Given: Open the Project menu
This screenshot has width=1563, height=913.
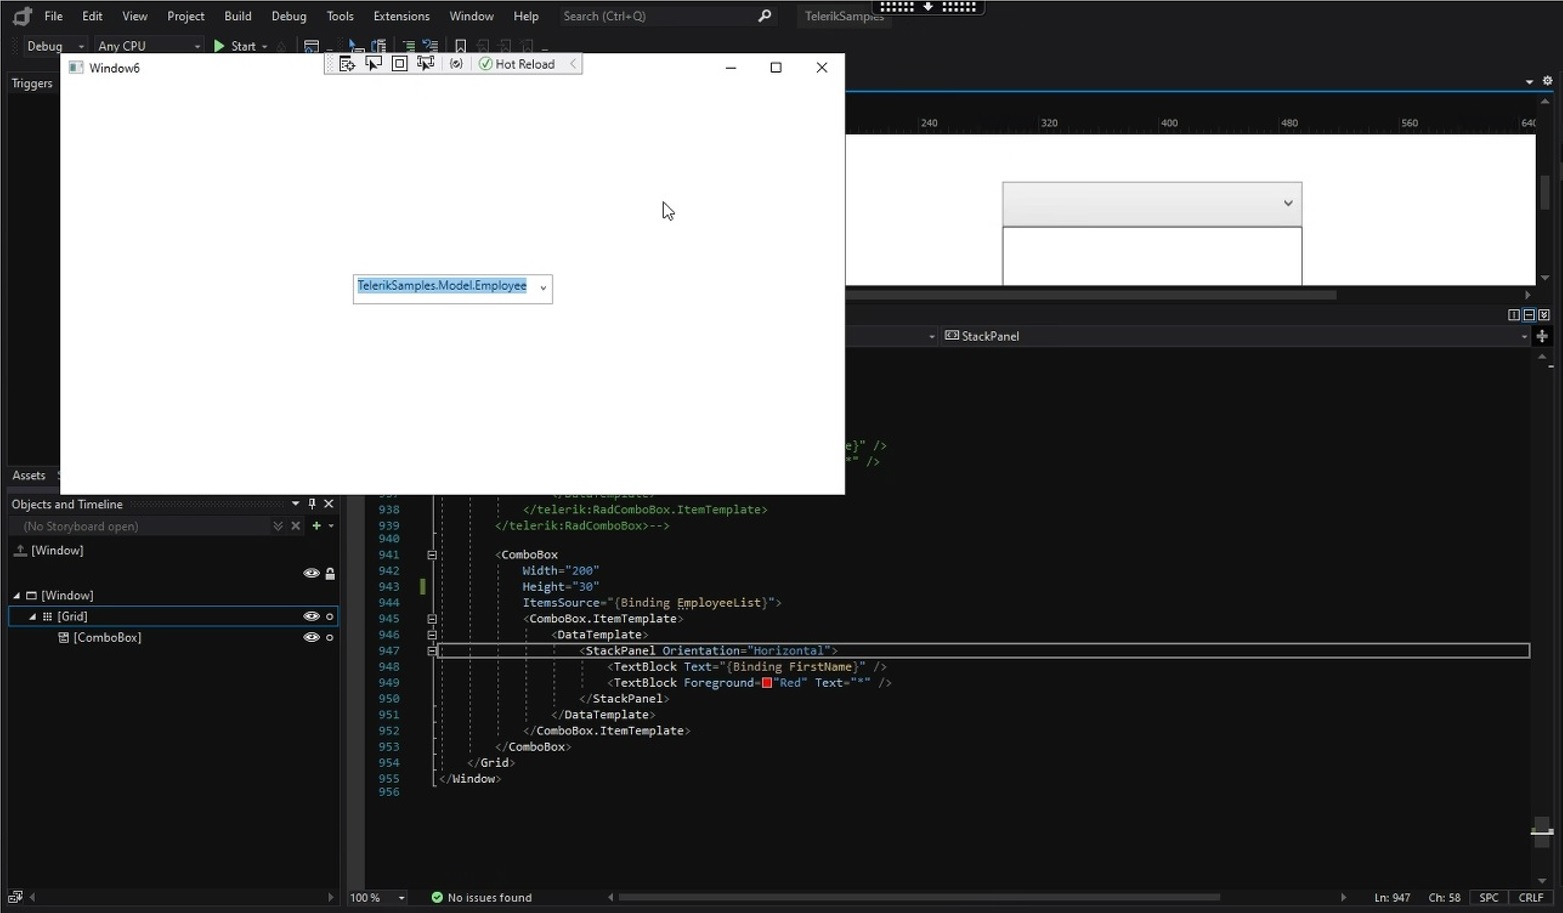Looking at the screenshot, I should 186,16.
